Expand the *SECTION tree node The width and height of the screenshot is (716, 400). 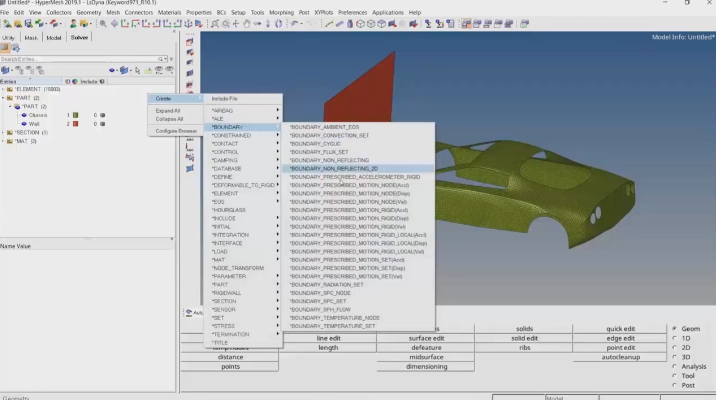(x=5, y=132)
